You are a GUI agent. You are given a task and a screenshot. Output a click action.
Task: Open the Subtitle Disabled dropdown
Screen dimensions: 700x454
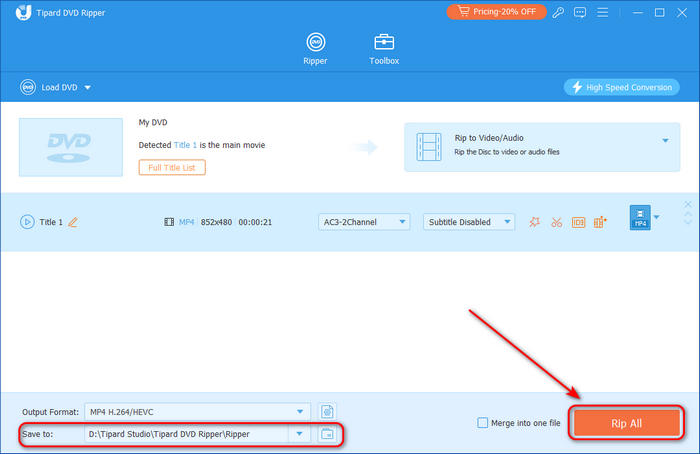click(469, 222)
